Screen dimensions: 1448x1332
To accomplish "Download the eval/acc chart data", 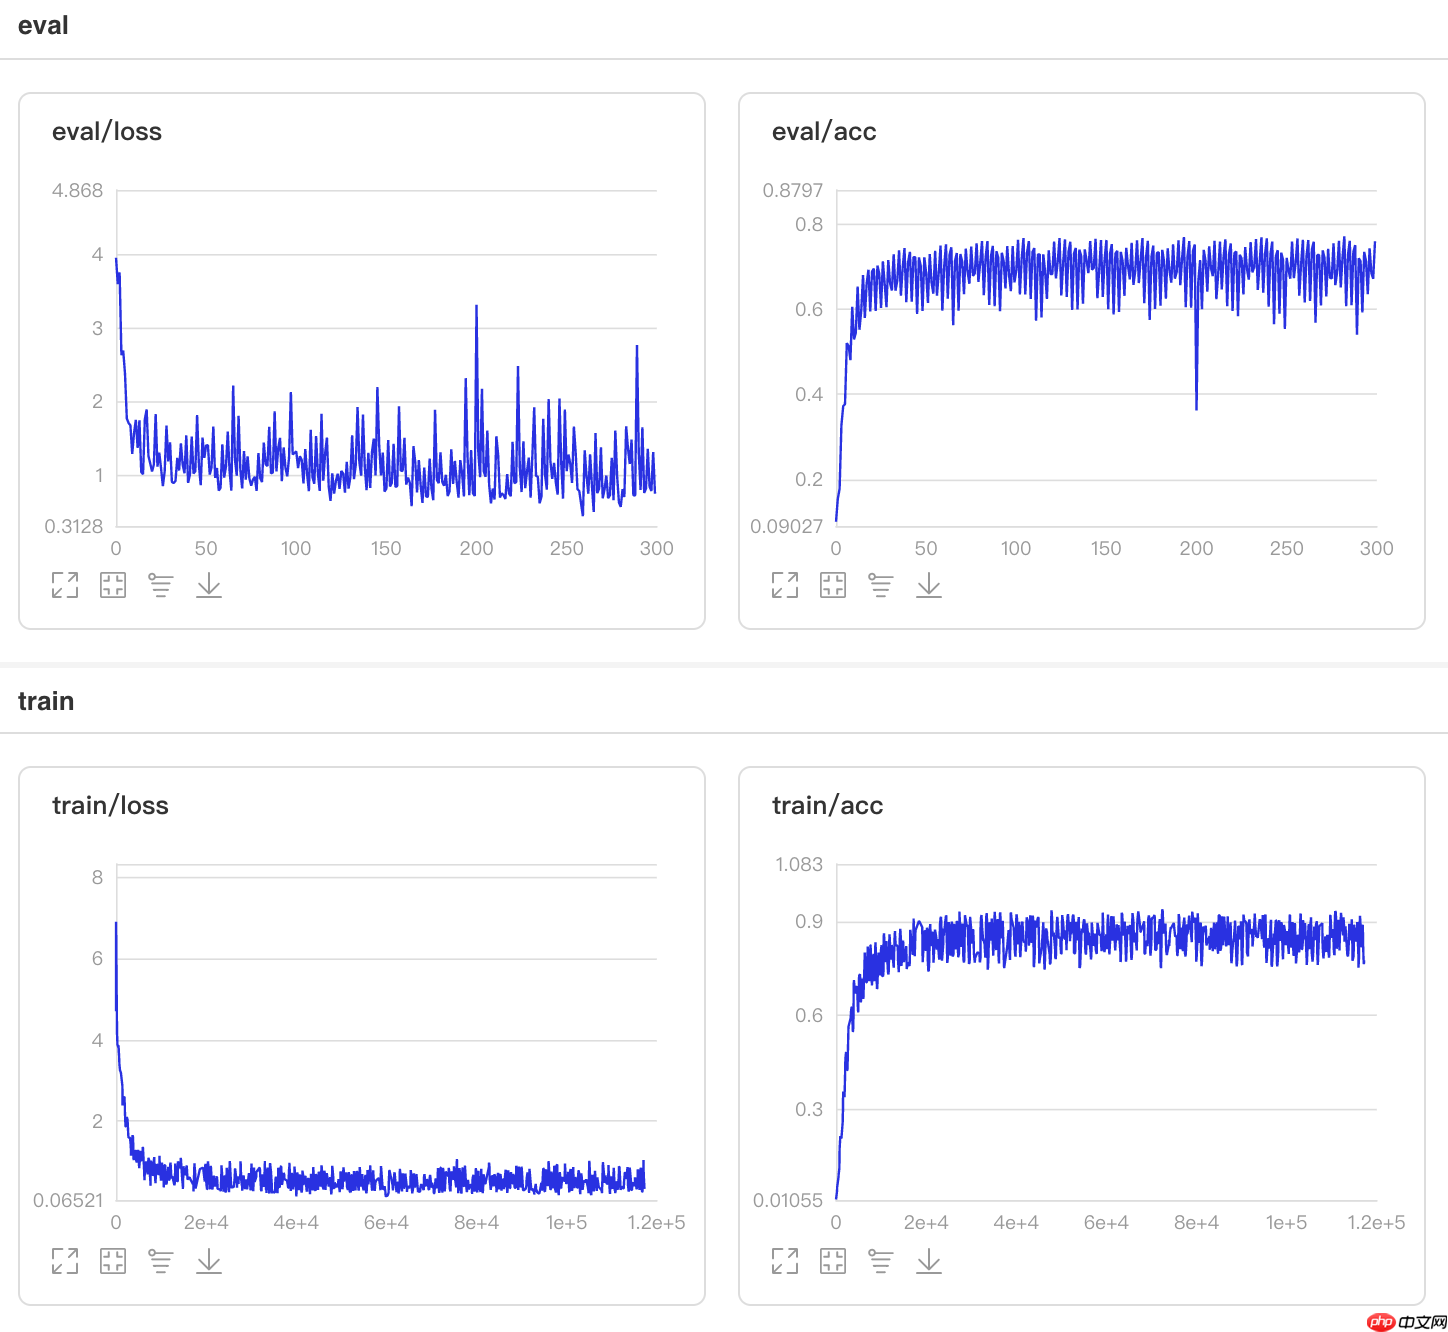I will tap(929, 585).
